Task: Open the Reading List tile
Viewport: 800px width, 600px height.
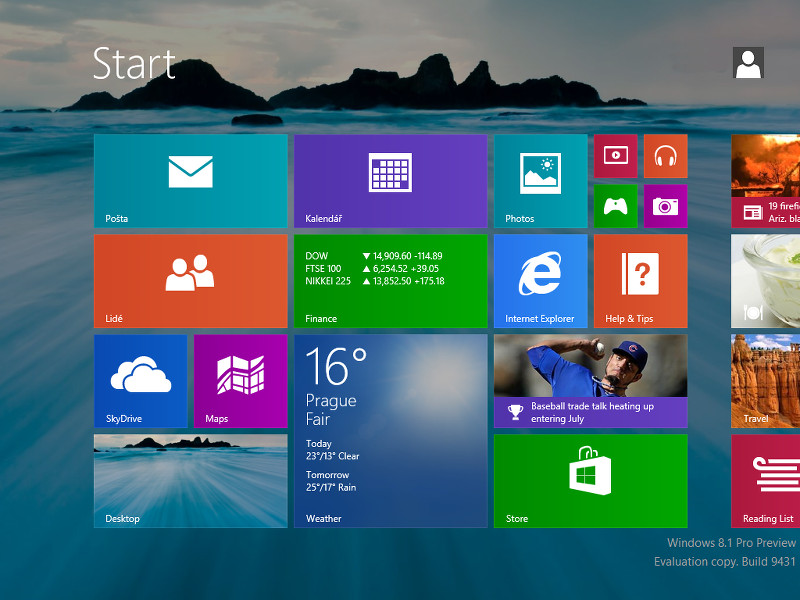Action: click(765, 481)
